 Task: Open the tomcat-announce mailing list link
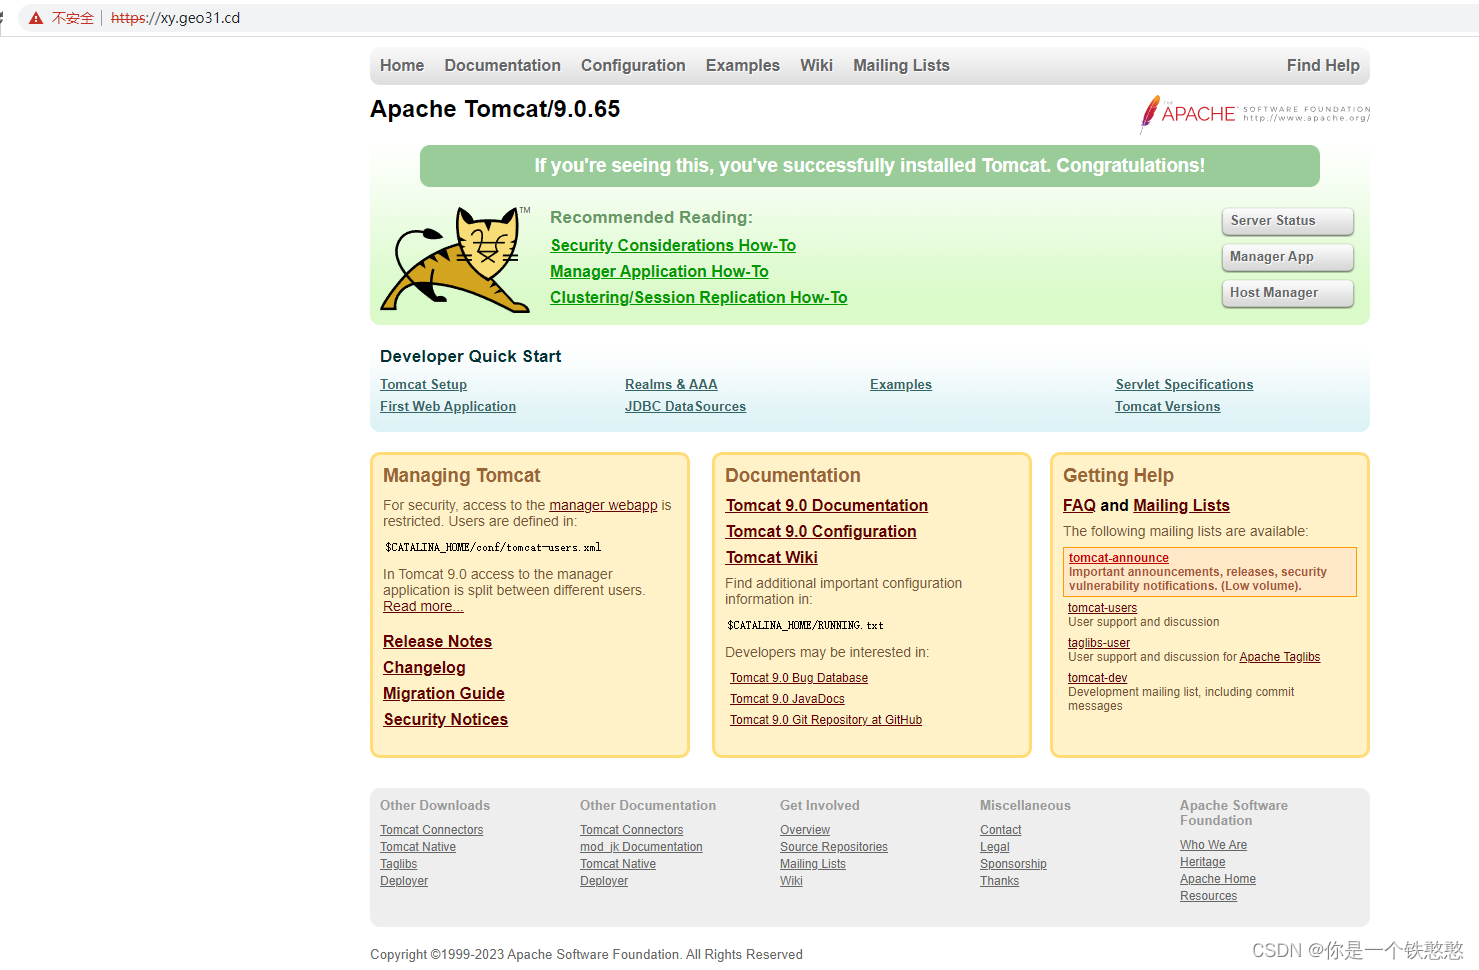[1118, 558]
